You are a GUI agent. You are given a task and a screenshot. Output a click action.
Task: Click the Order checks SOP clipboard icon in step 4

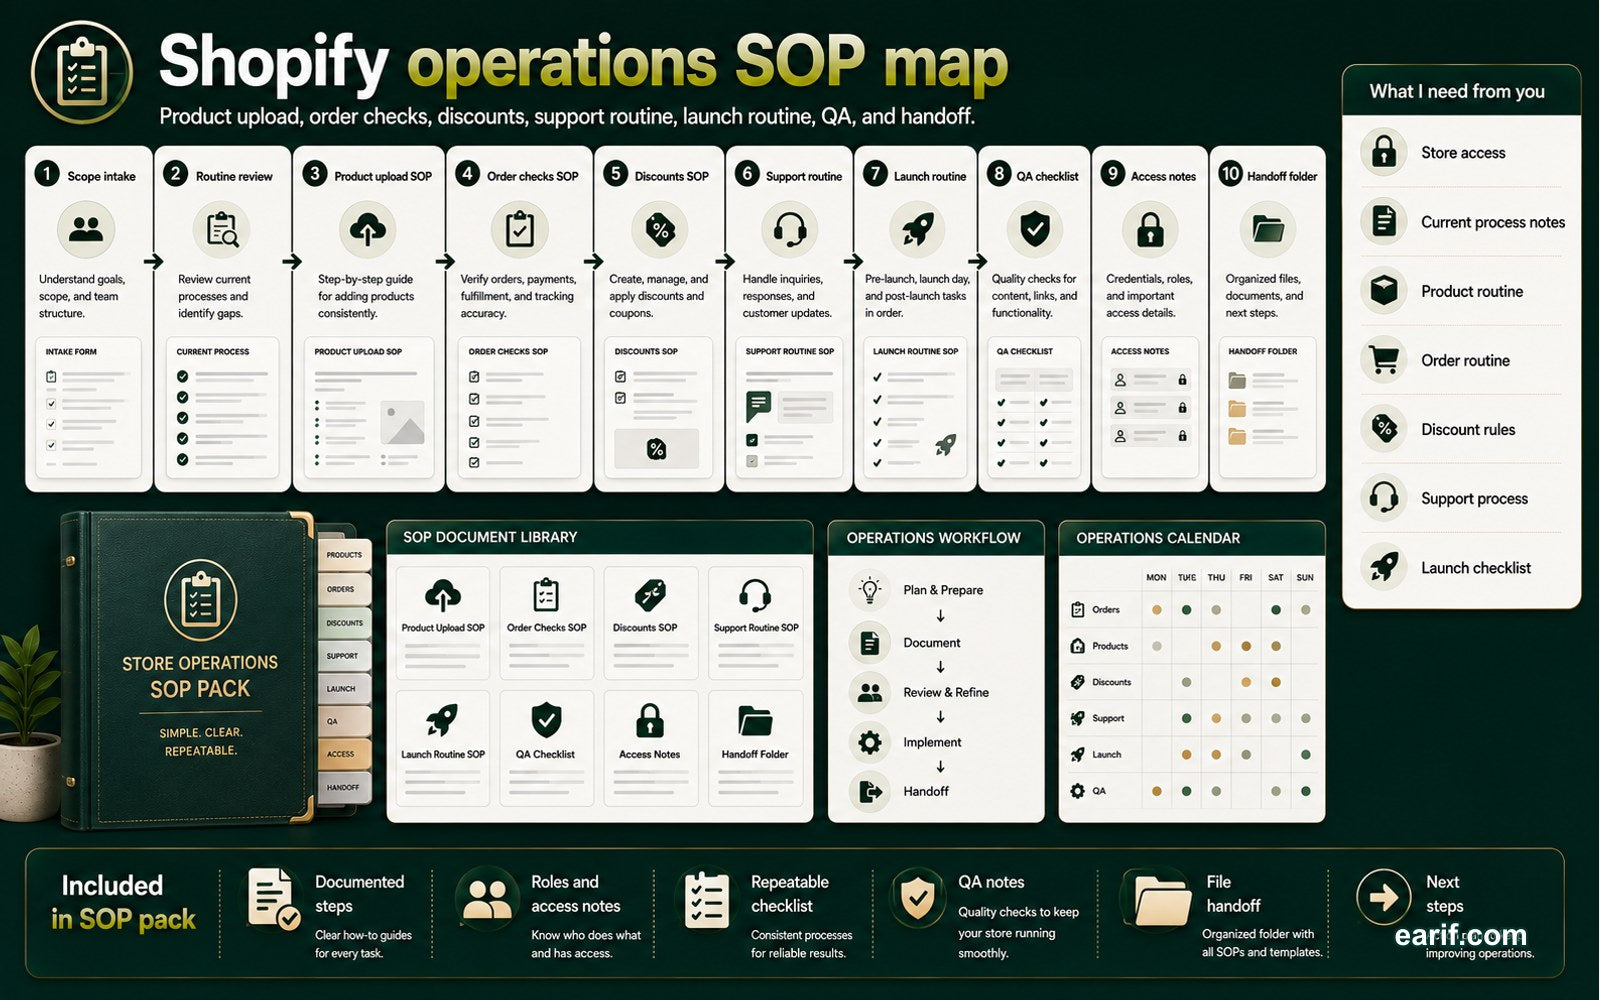click(x=519, y=229)
